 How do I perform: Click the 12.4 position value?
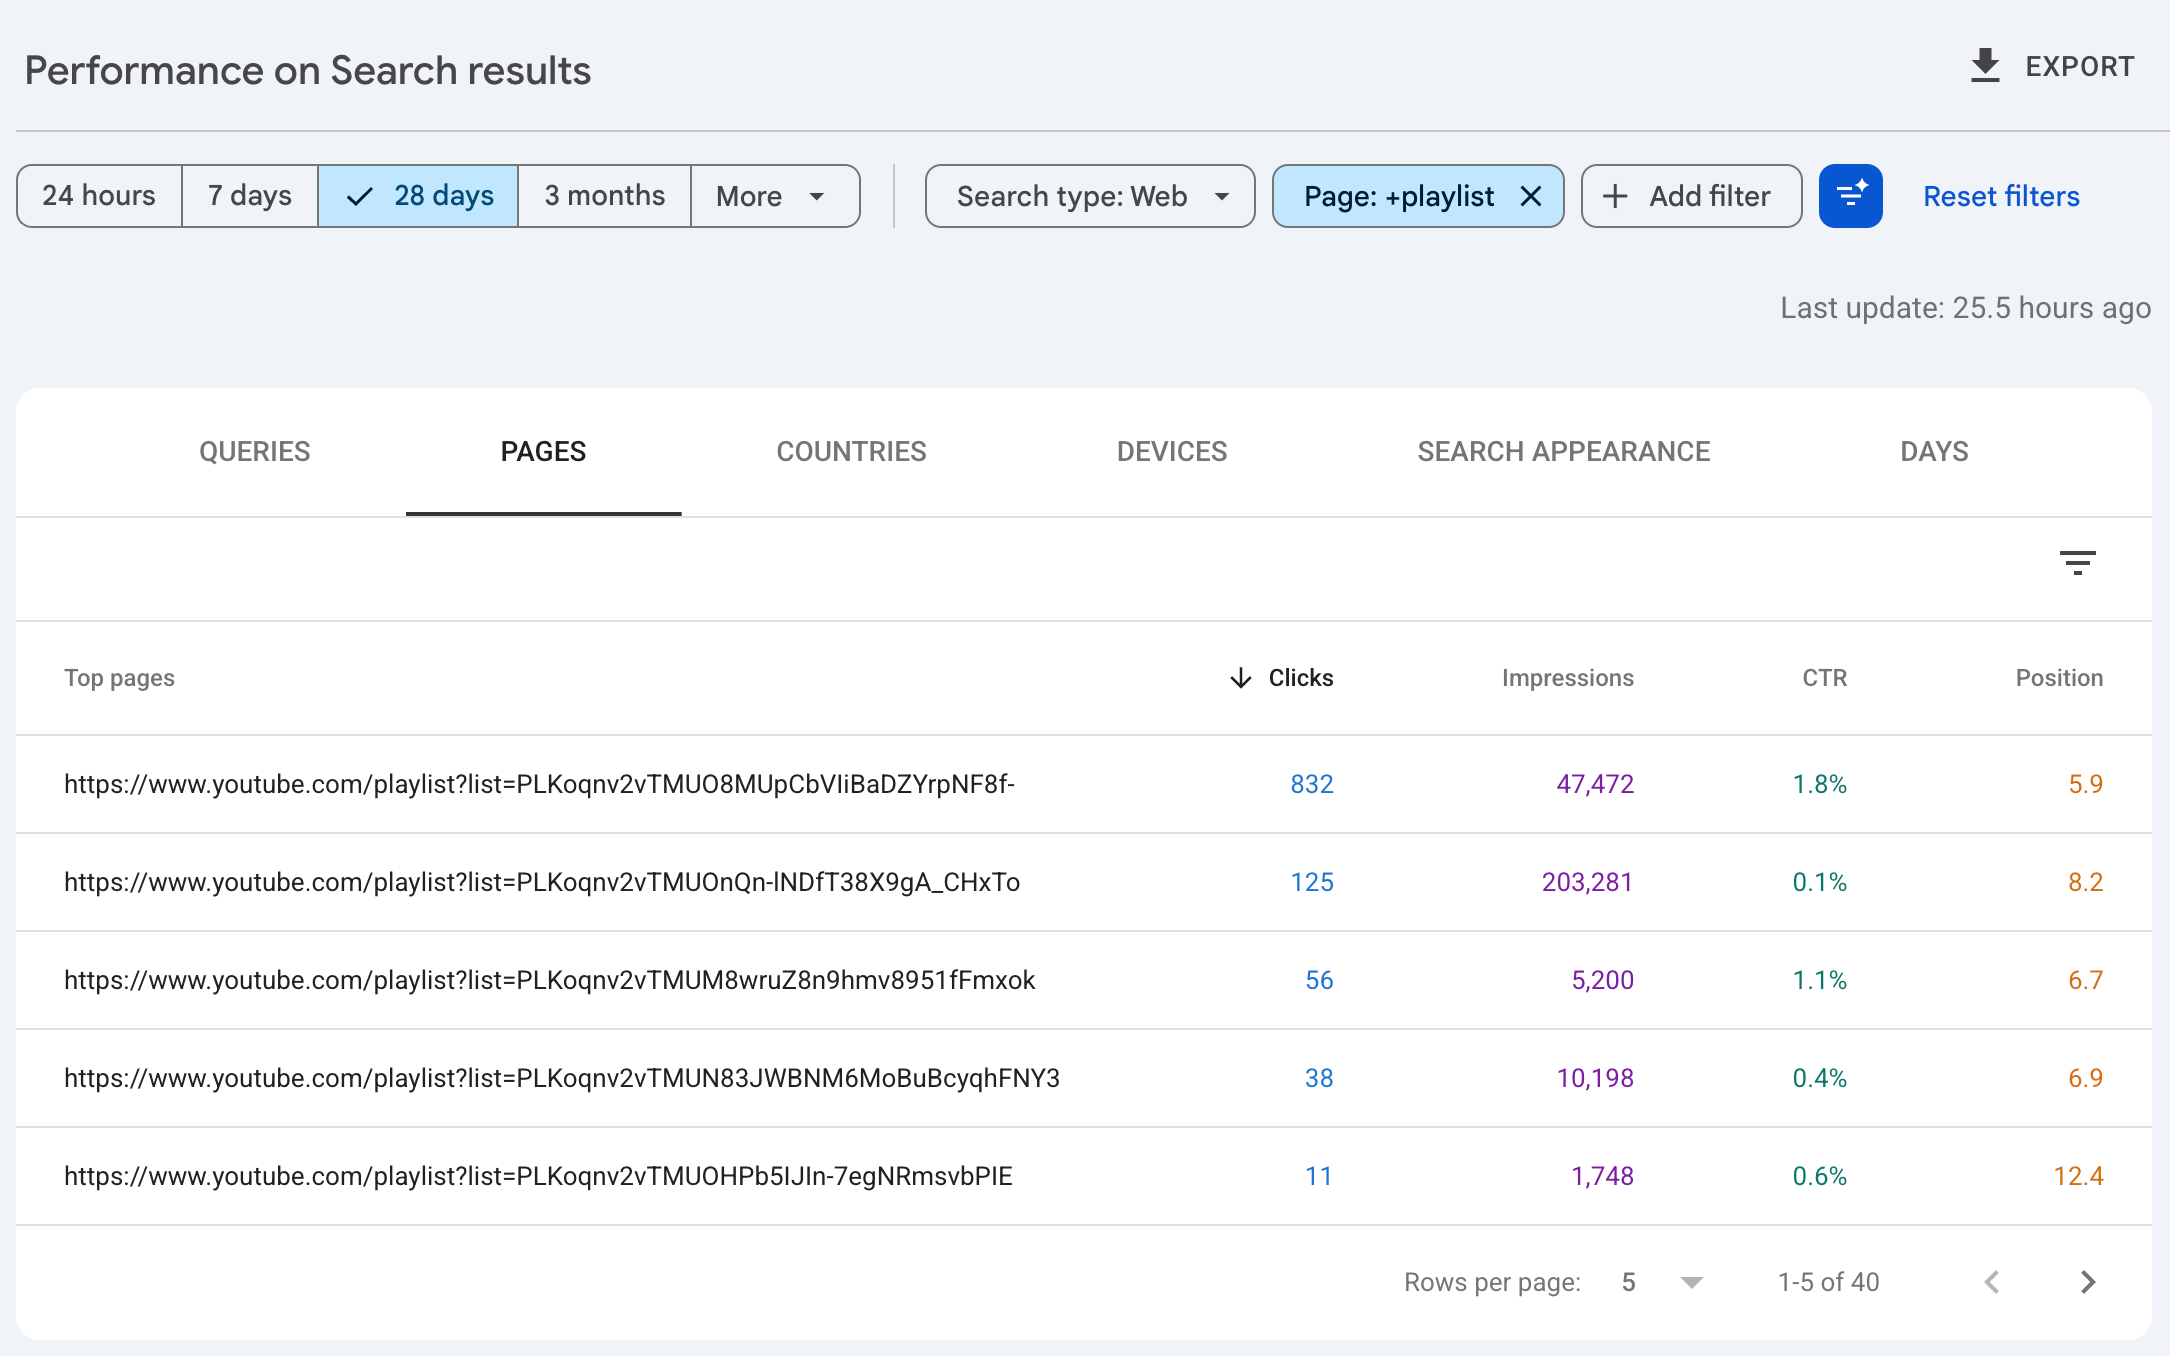pos(2078,1176)
